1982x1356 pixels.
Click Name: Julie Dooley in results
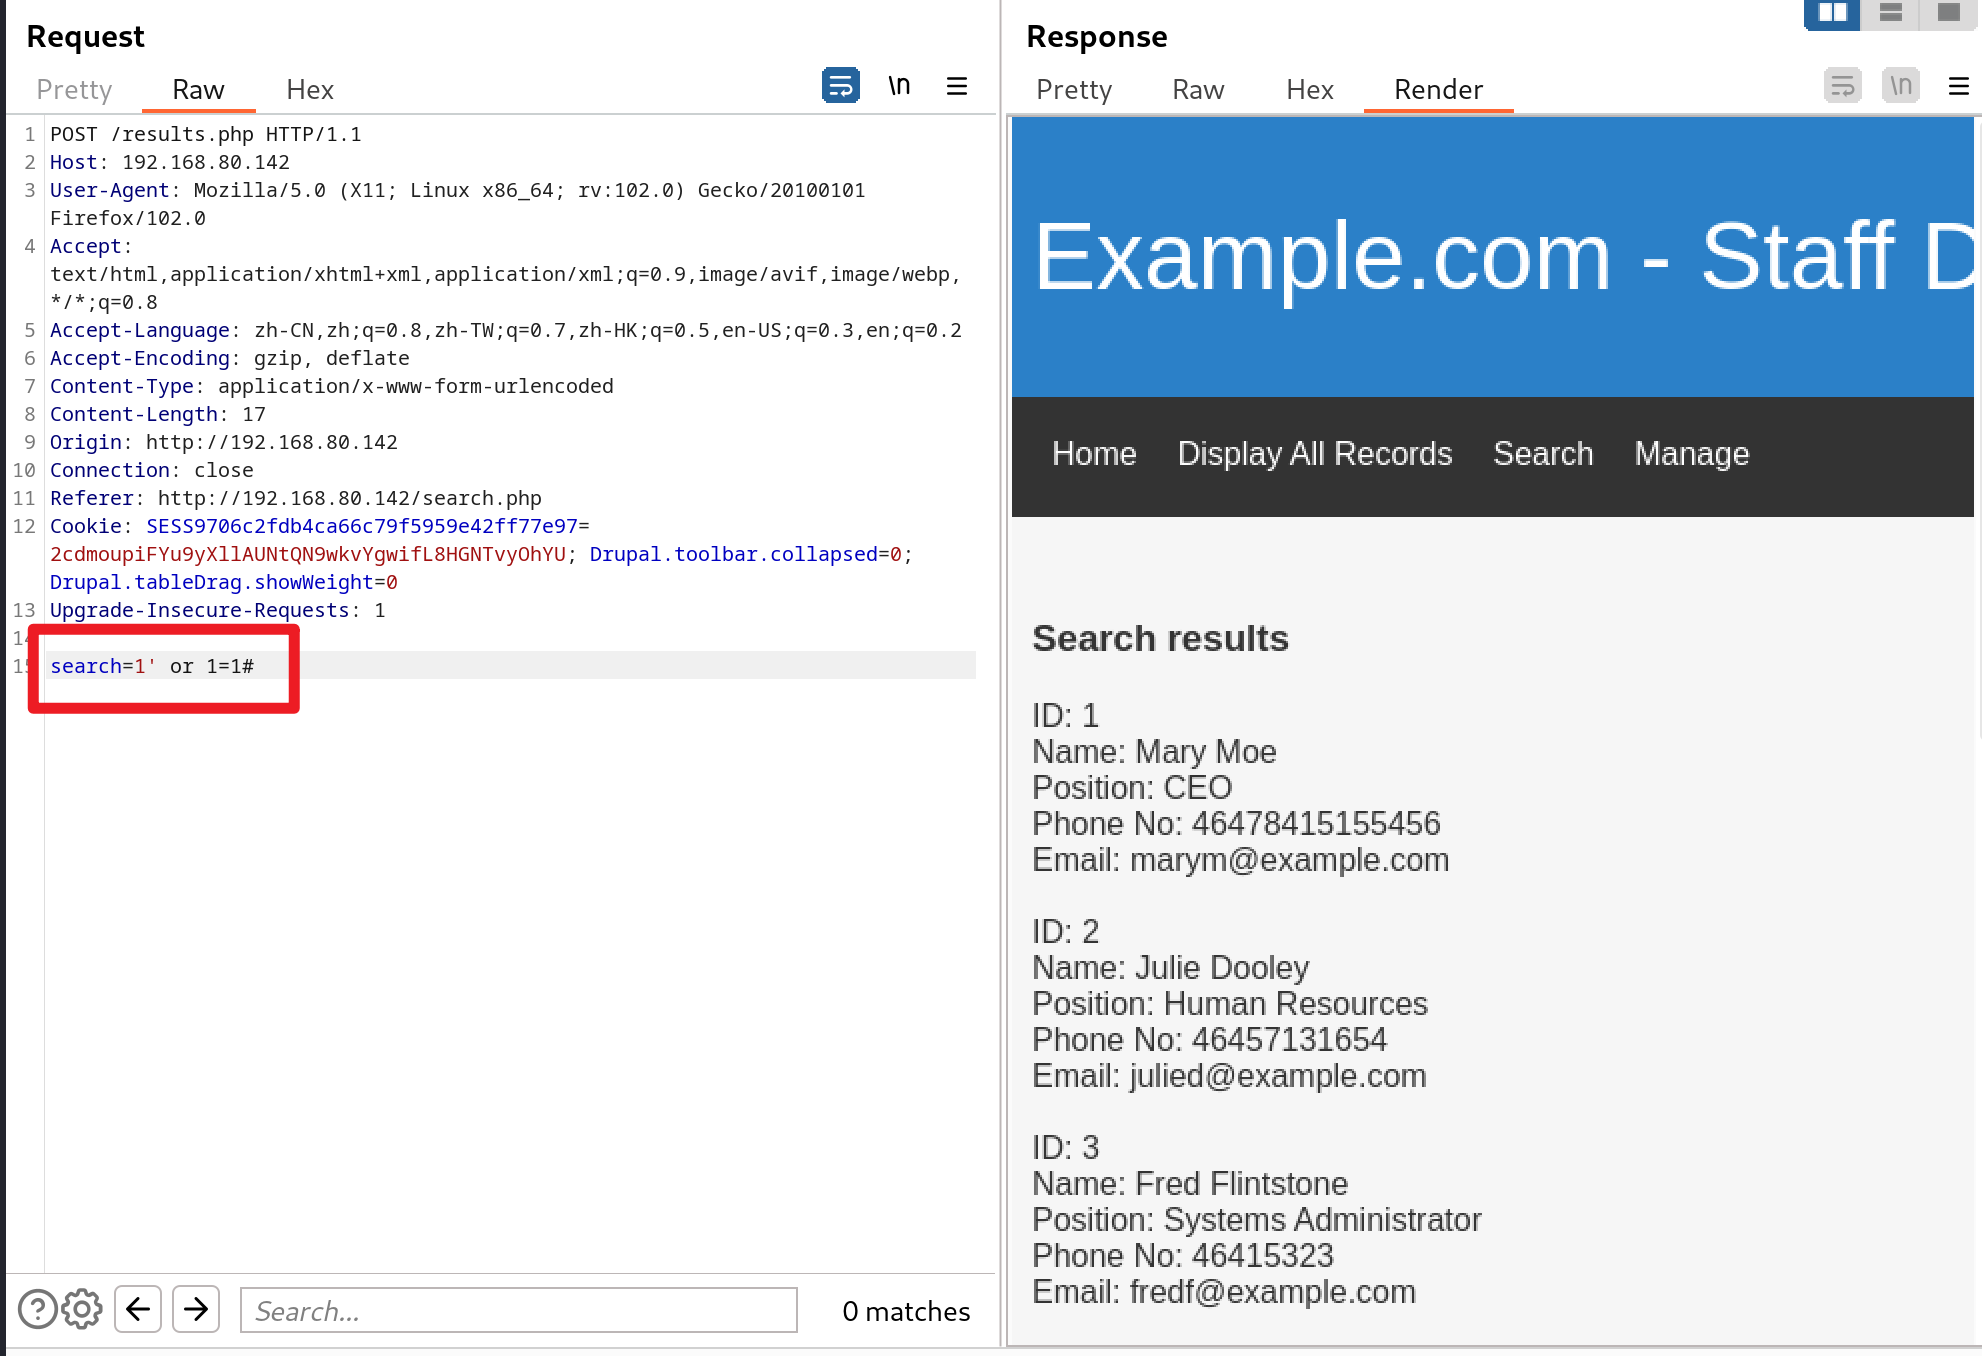[1170, 968]
